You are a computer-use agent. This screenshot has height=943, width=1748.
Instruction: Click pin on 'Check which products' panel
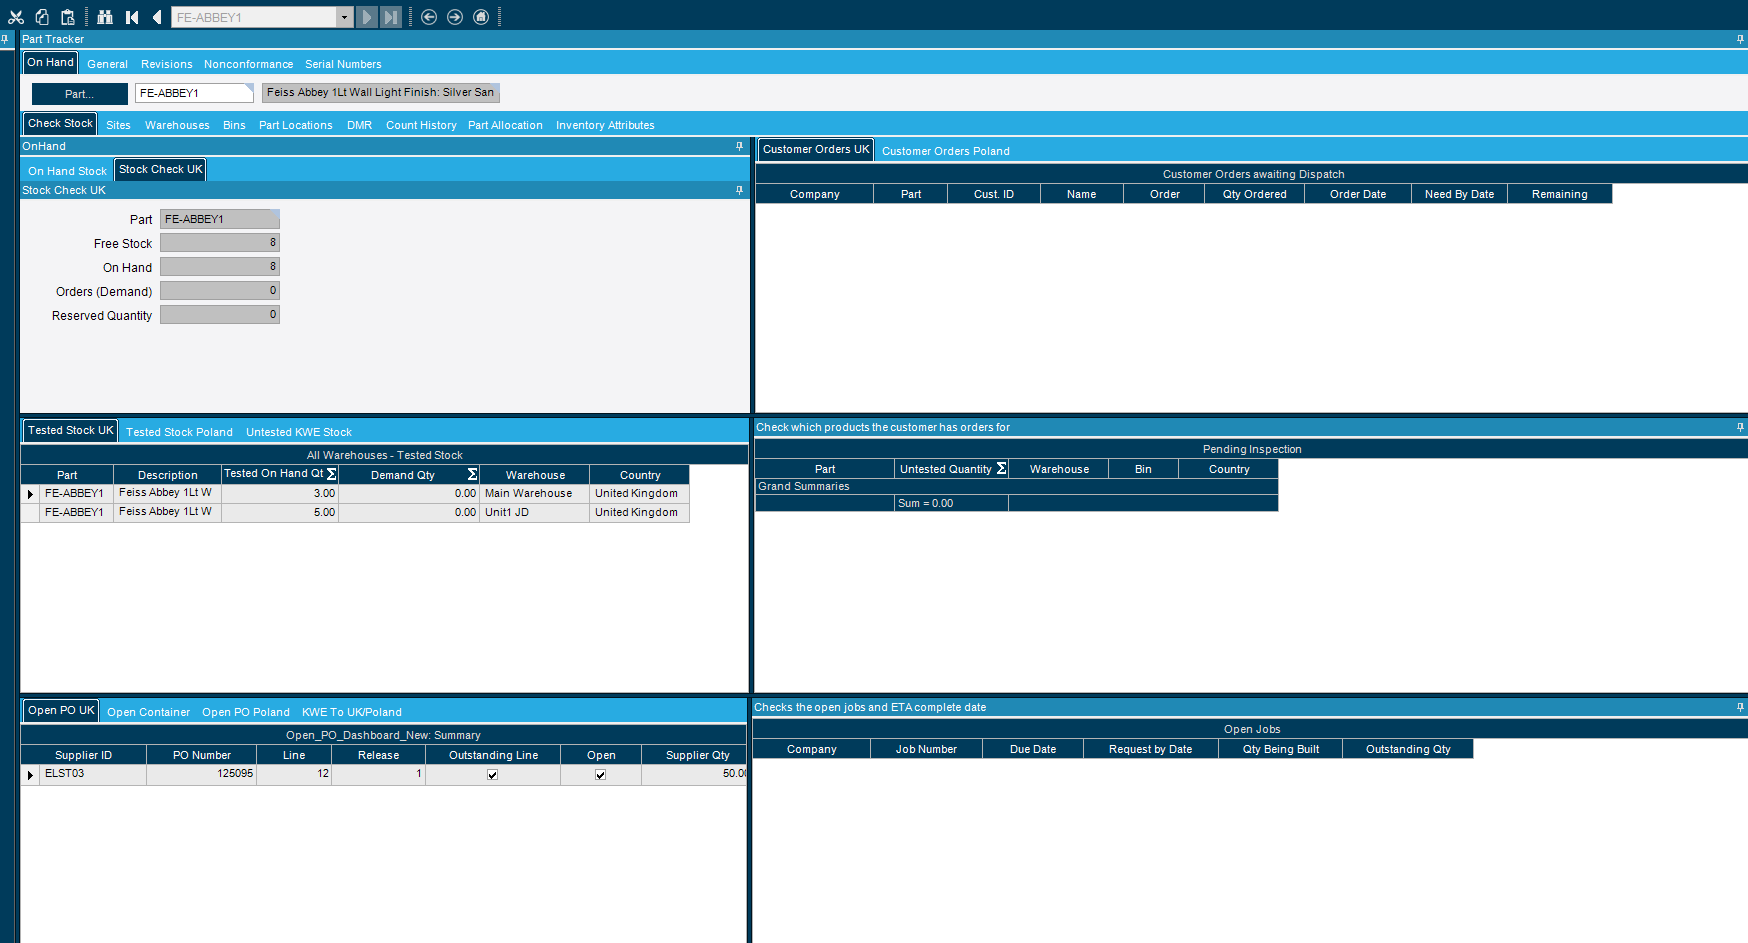tap(1740, 427)
